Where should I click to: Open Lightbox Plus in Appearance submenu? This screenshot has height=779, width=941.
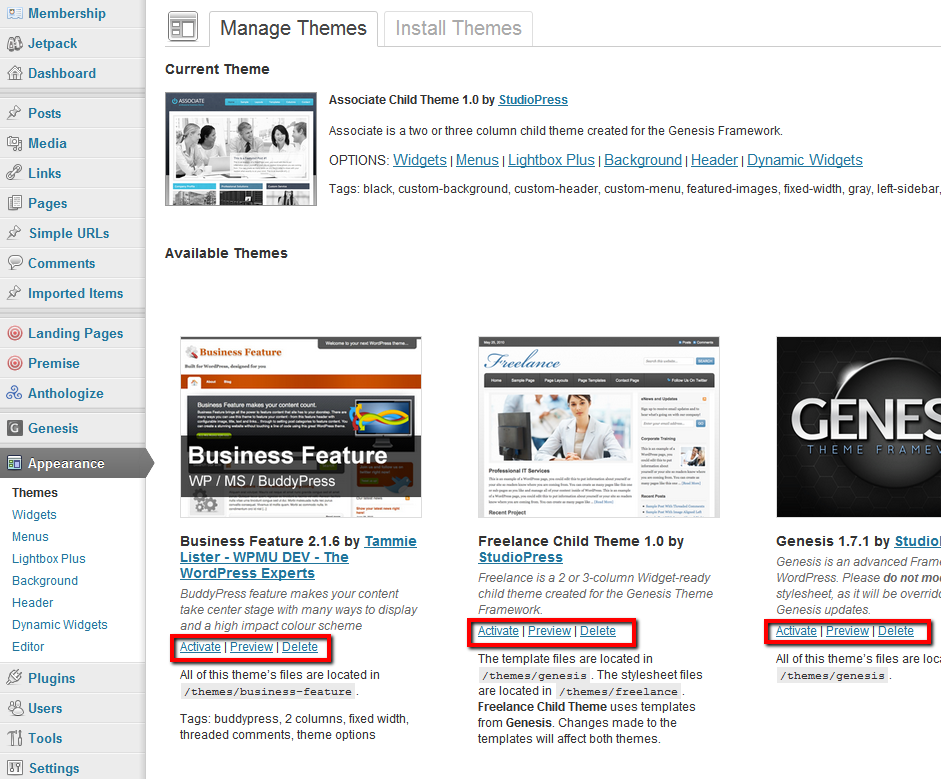coord(49,559)
